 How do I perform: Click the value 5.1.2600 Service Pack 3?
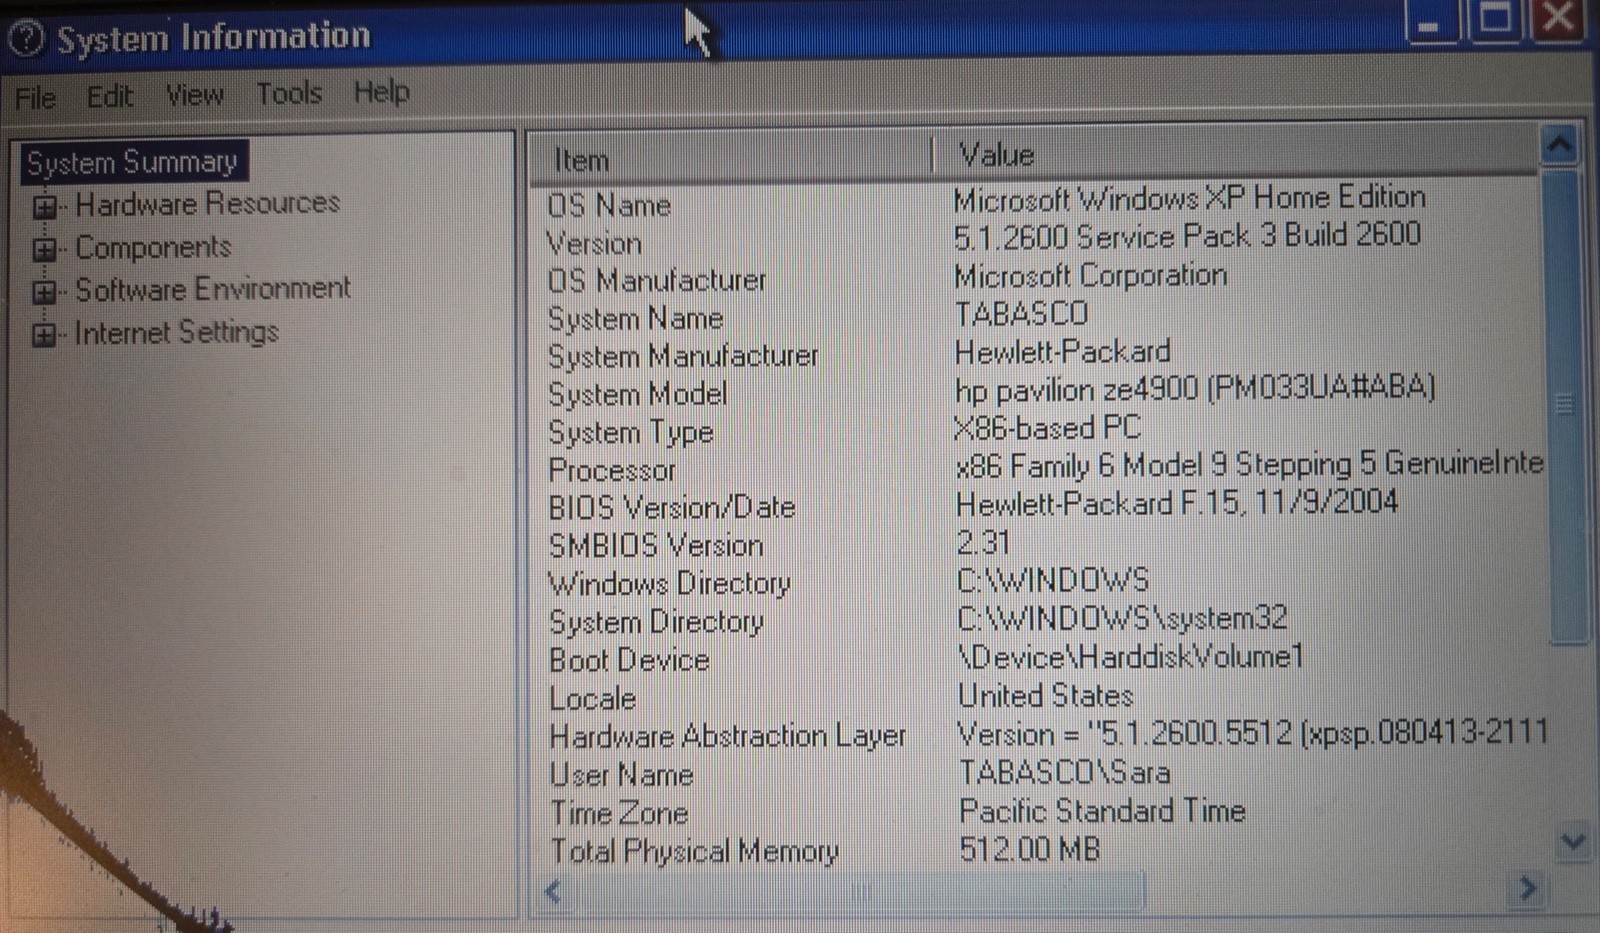[1113, 238]
